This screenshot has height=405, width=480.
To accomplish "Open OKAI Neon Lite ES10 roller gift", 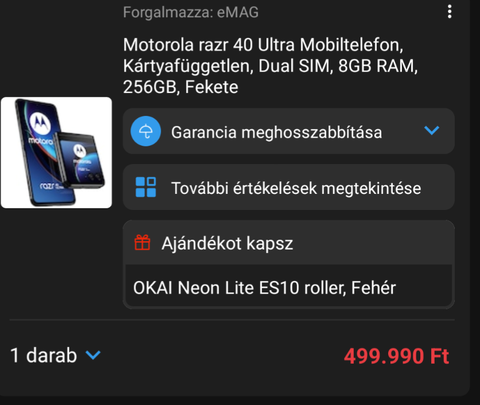I will coord(289,287).
